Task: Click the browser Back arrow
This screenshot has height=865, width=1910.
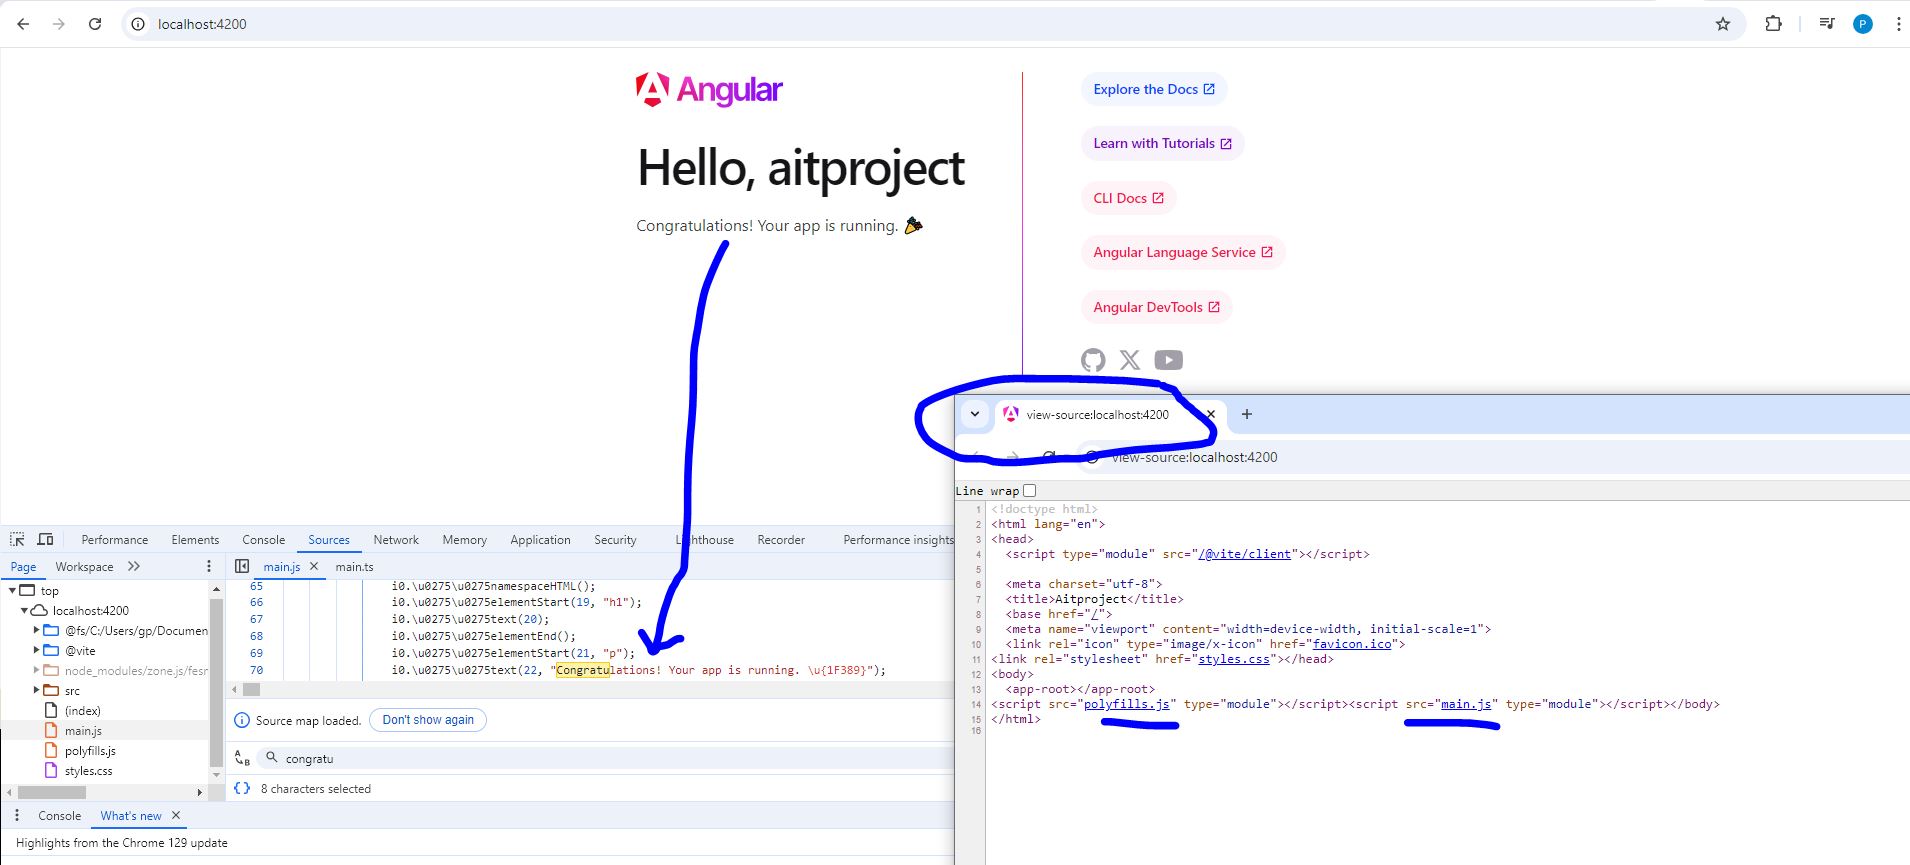Action: coord(23,24)
